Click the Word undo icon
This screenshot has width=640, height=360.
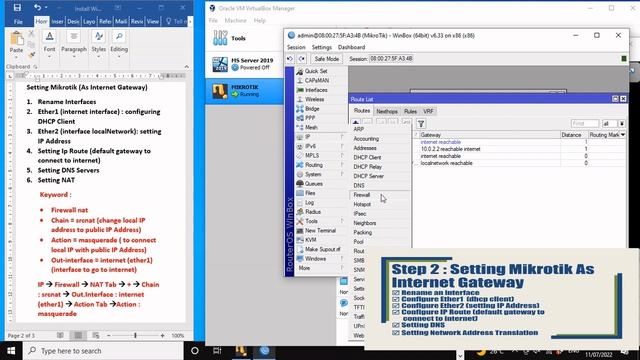tap(37, 8)
